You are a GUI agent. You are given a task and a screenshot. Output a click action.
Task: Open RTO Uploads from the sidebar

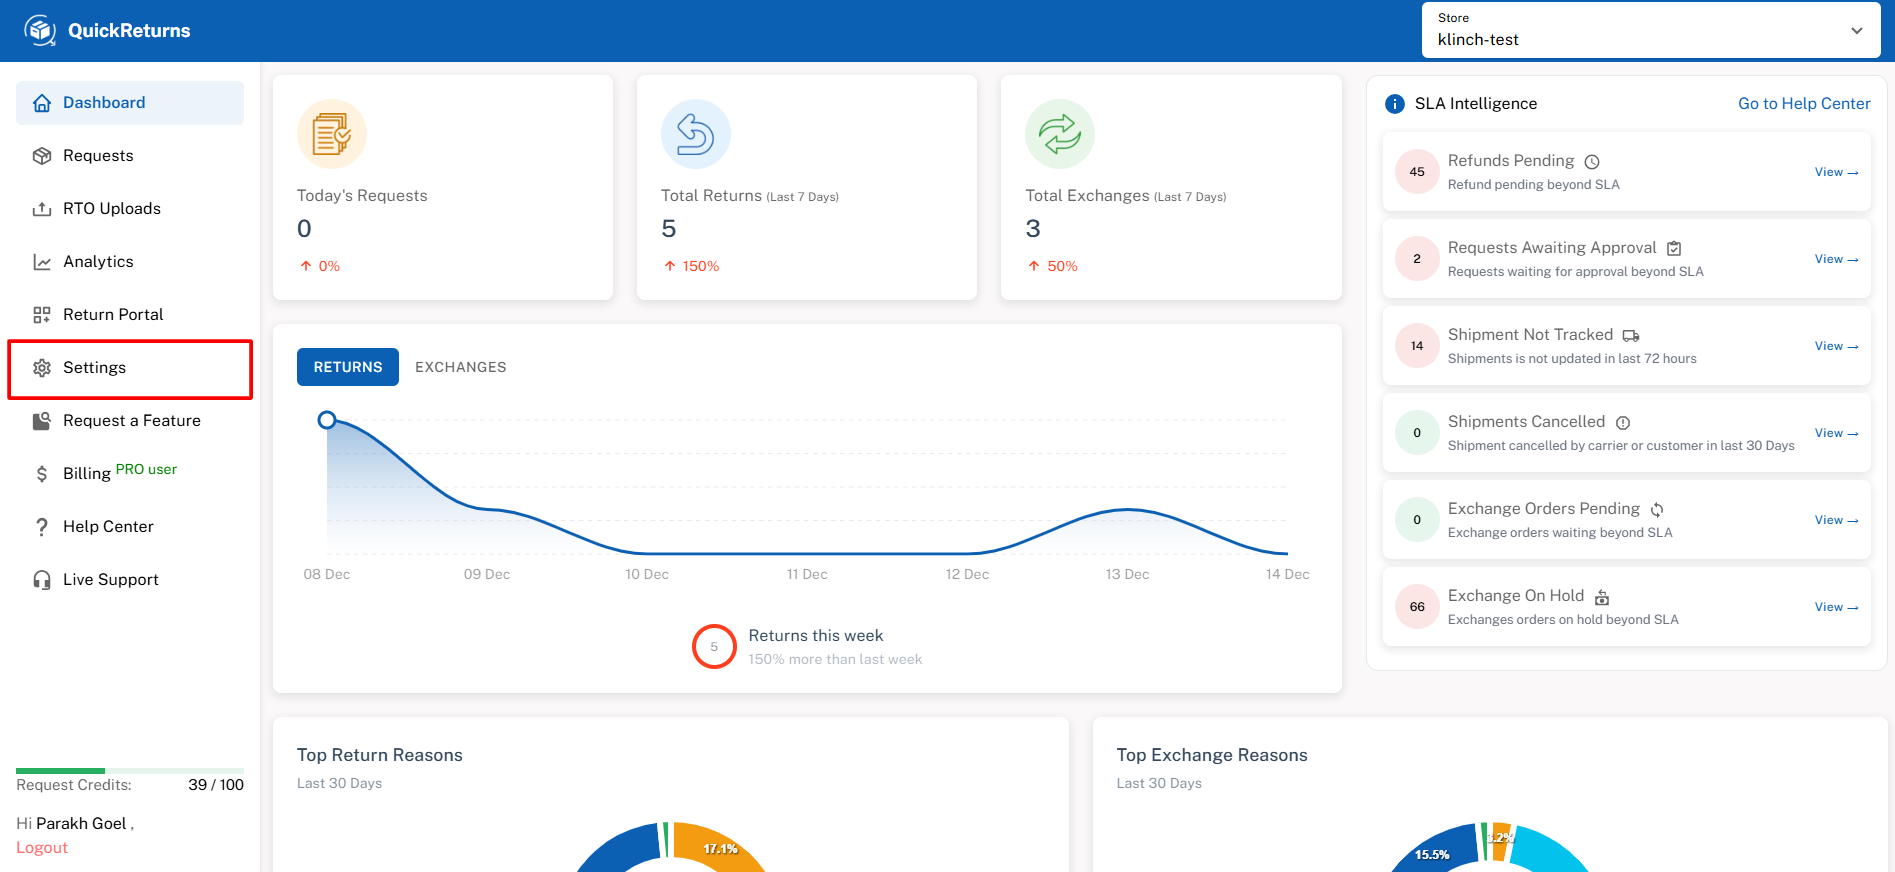coord(111,209)
